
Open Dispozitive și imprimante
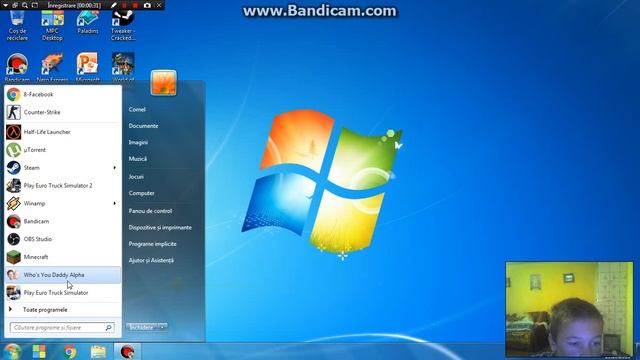[x=160, y=227]
